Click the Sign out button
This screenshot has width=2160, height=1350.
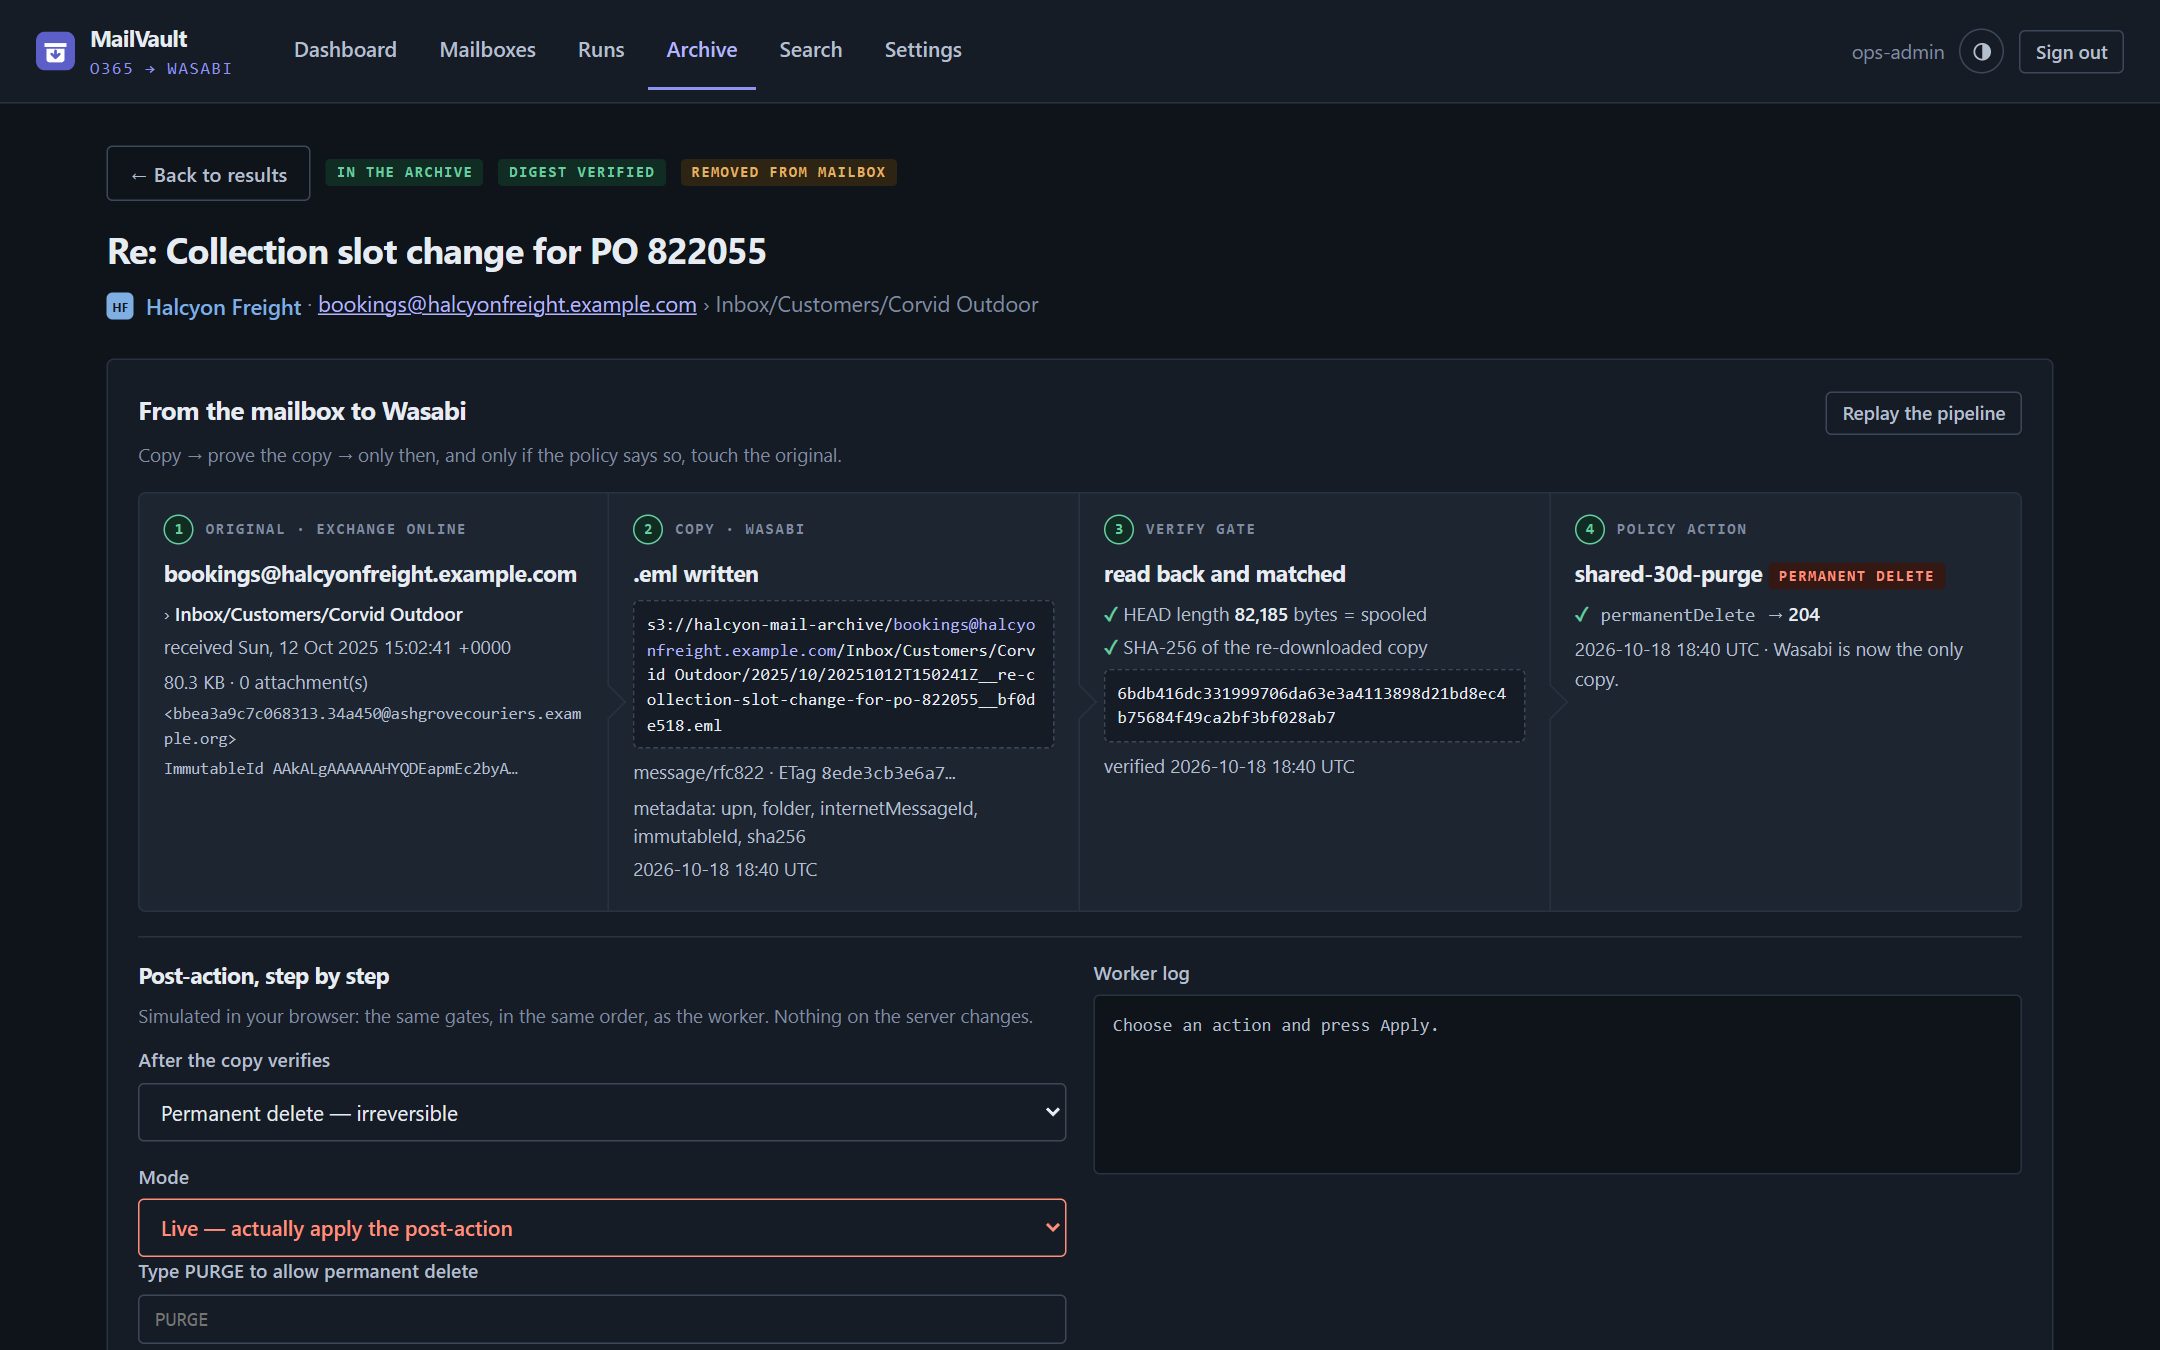pos(2071,52)
